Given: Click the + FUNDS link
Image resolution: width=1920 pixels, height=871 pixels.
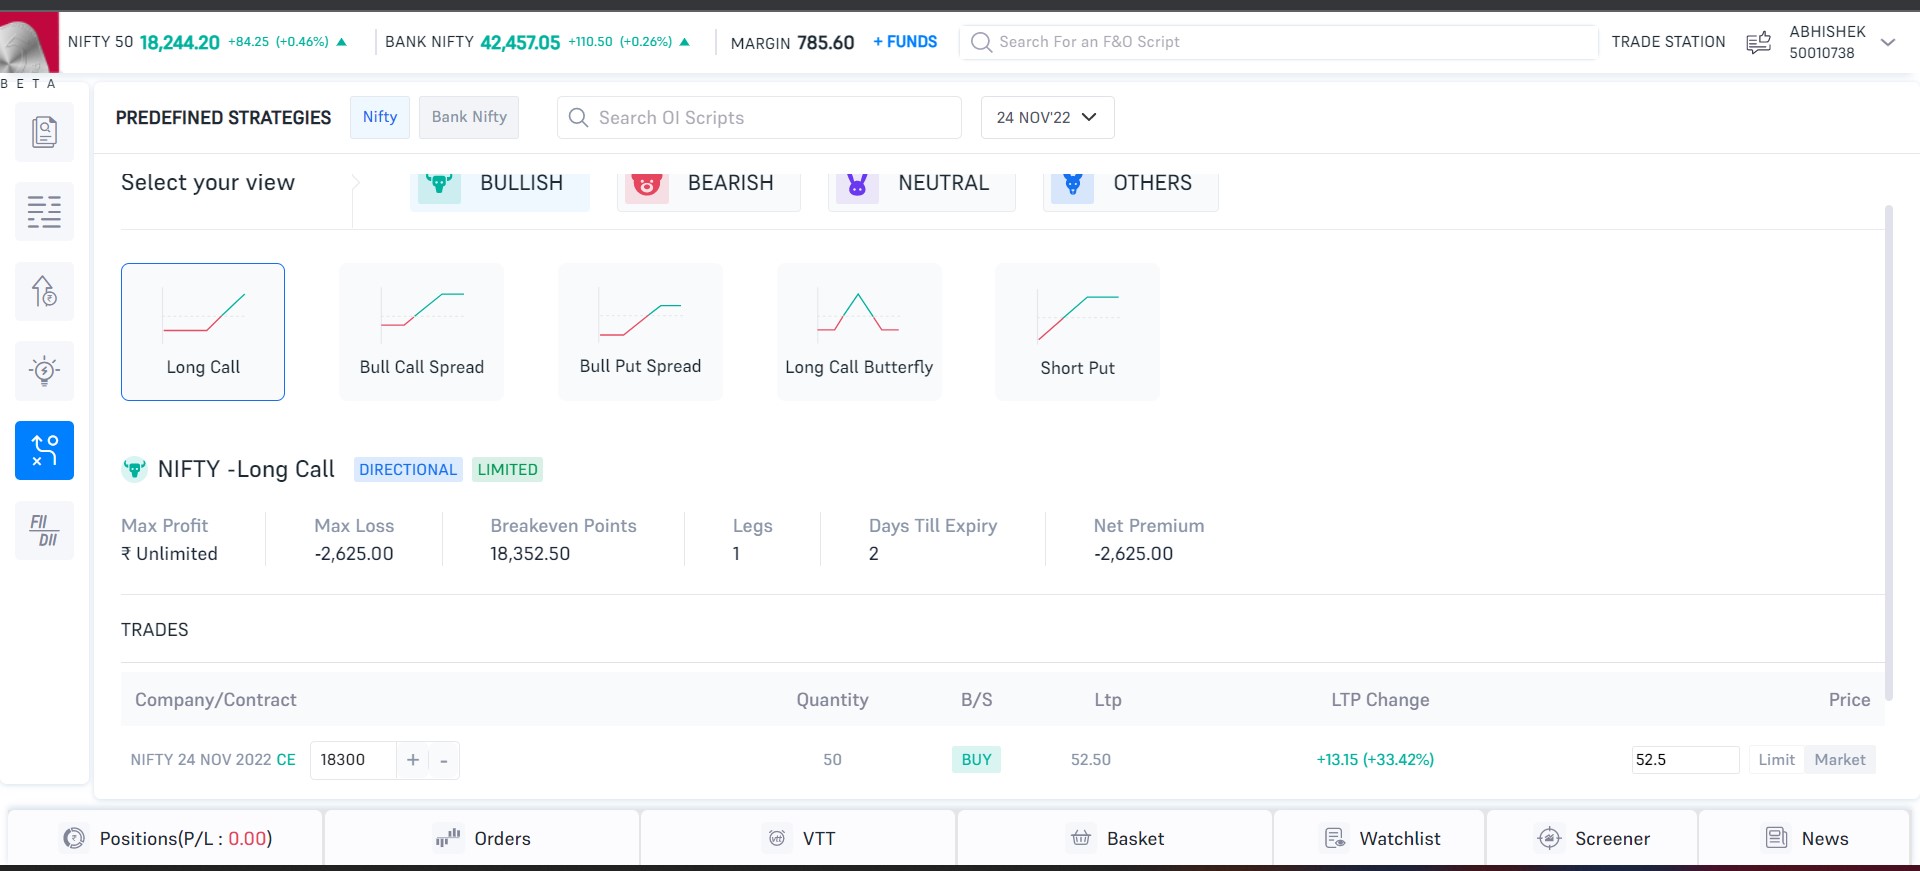Looking at the screenshot, I should (x=905, y=42).
